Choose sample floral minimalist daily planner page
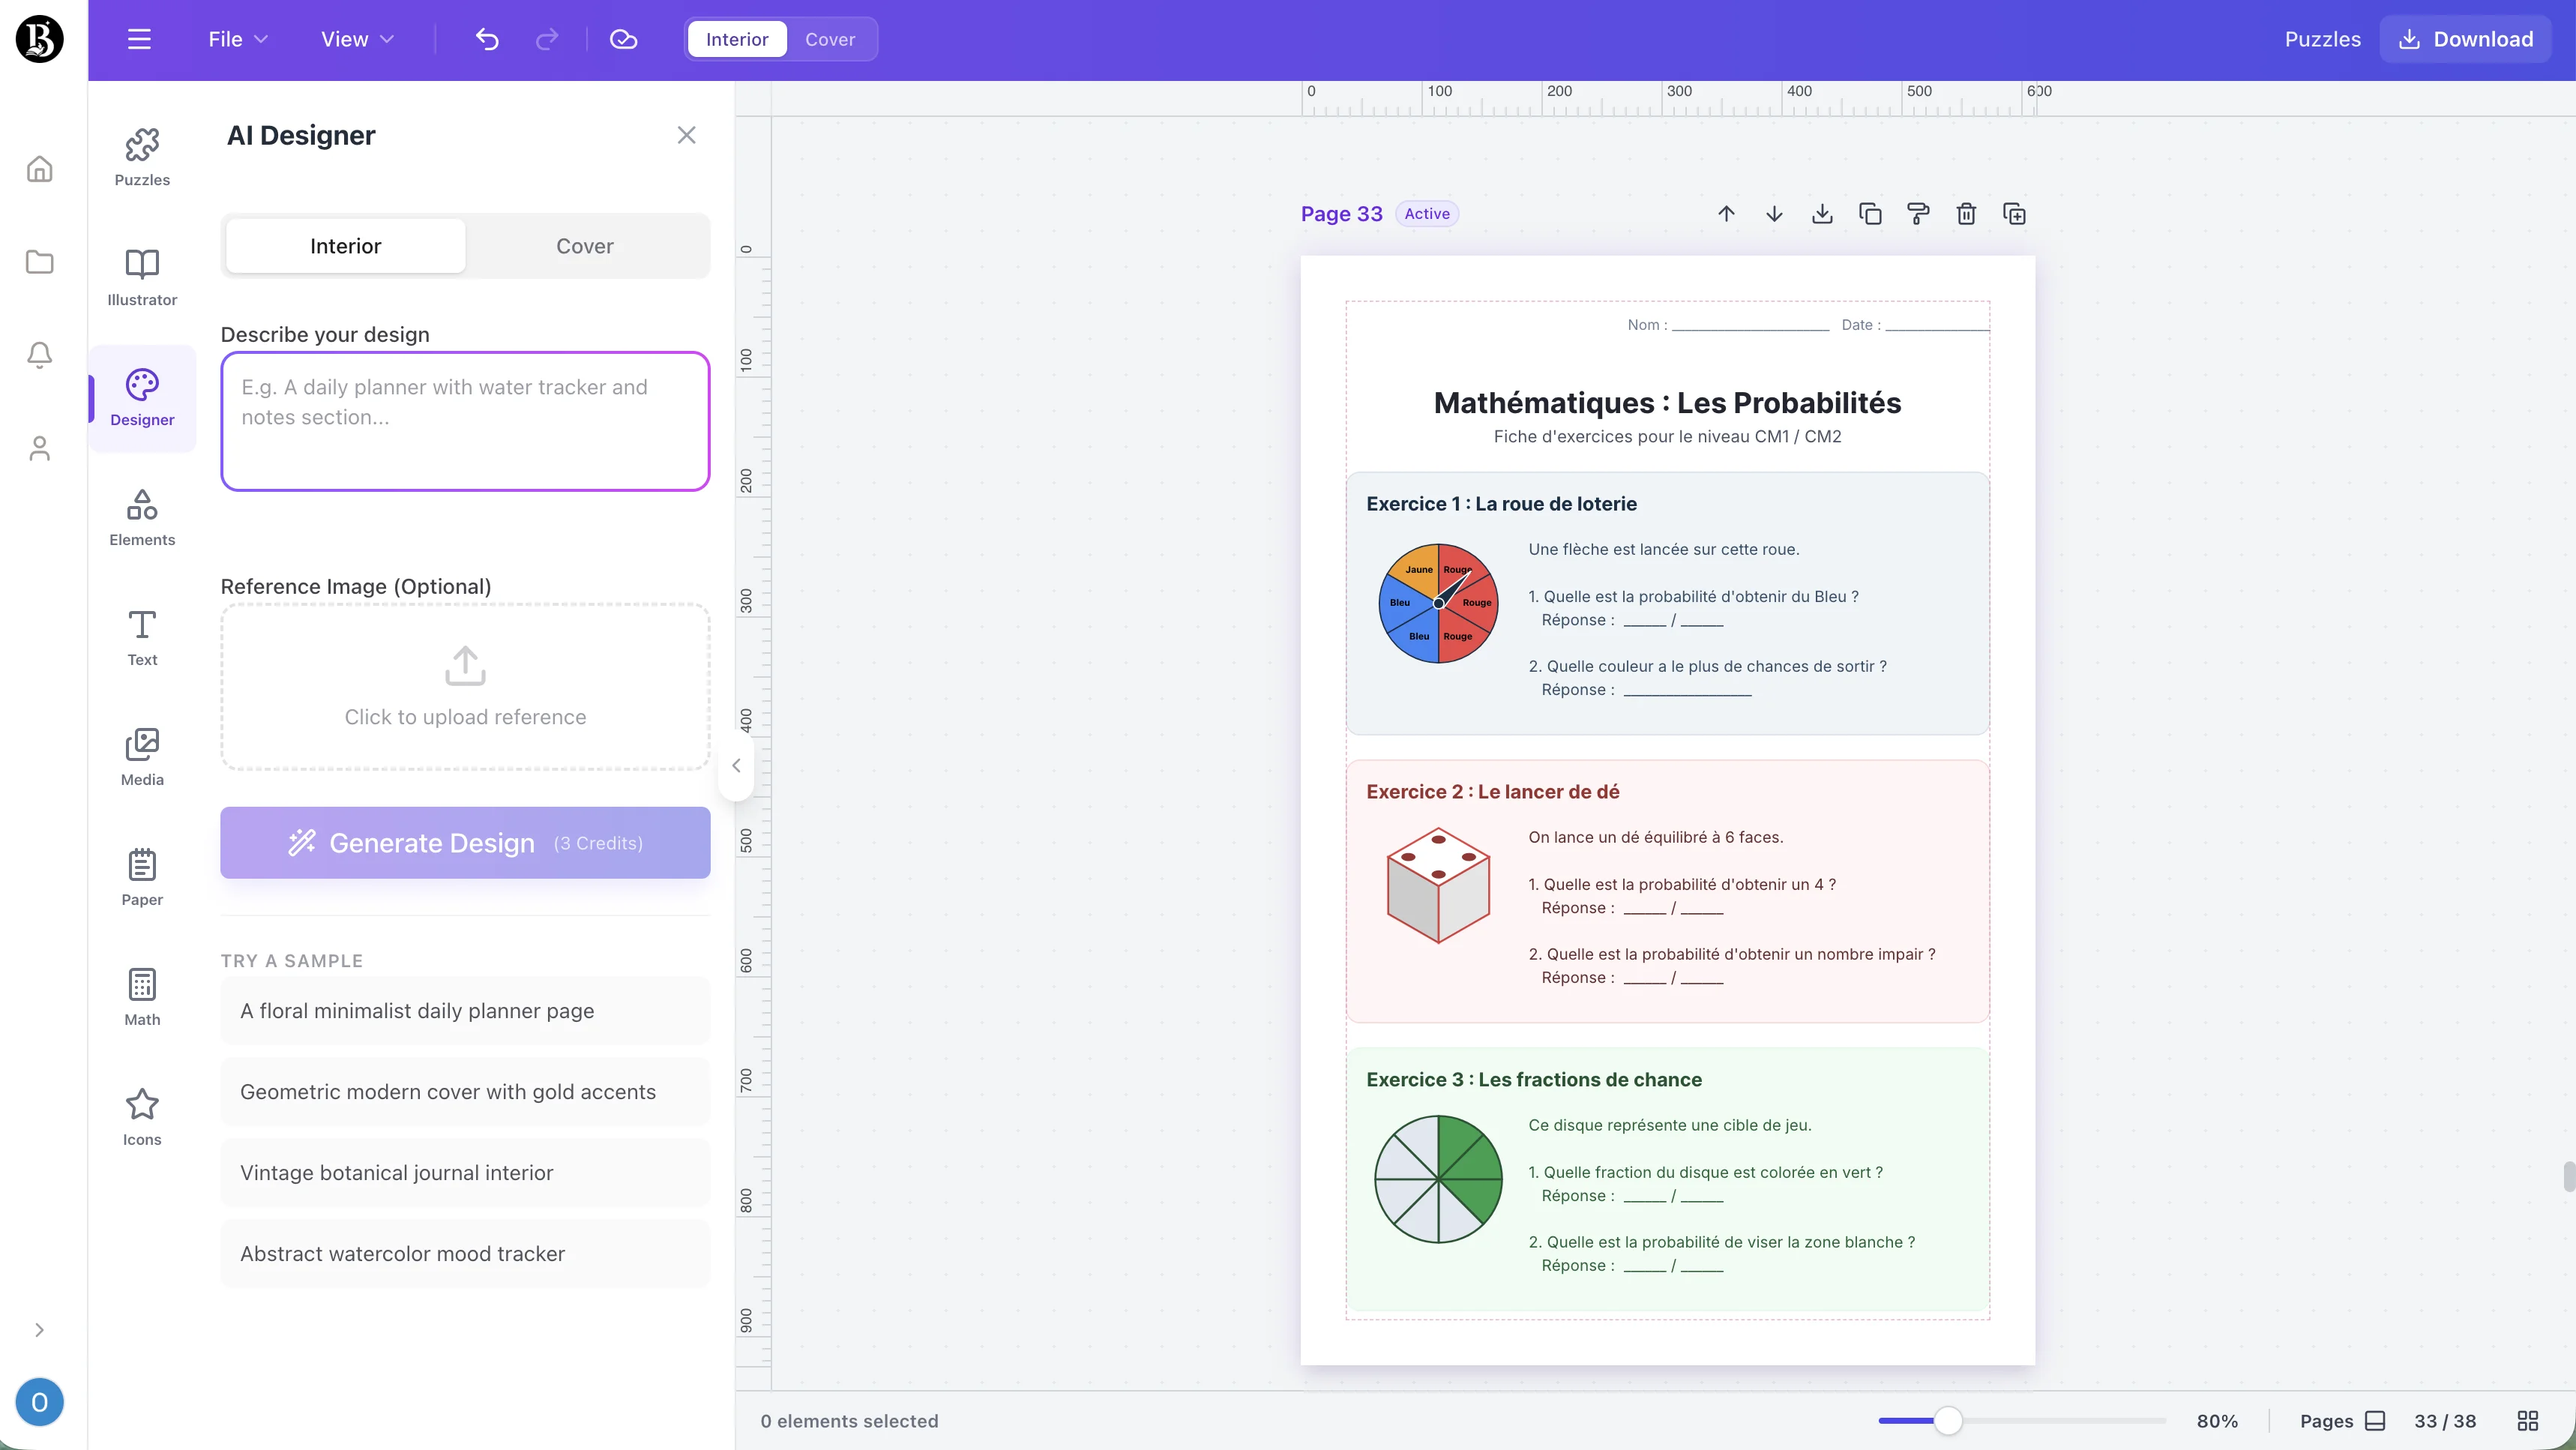2576x1450 pixels. click(x=465, y=1011)
